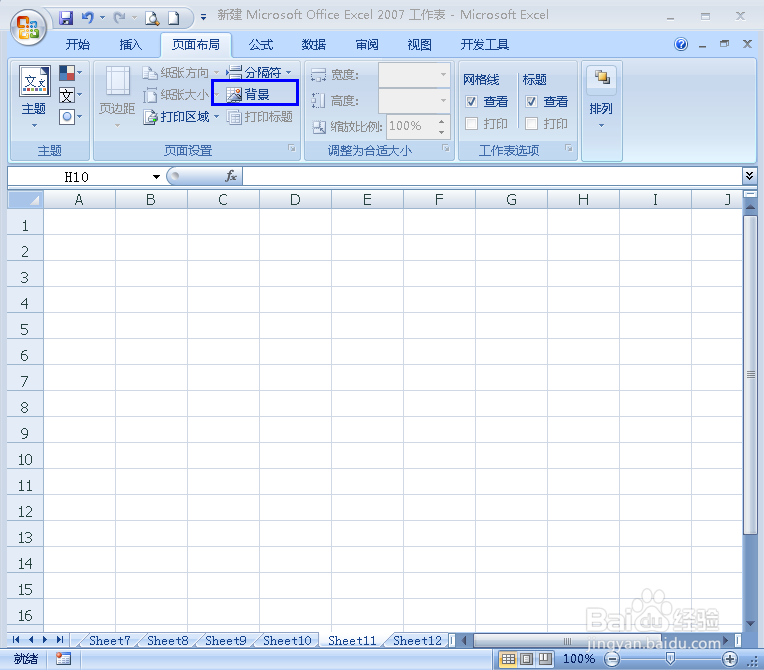Open theme fonts (文) menu
The image size is (764, 670).
click(x=70, y=95)
